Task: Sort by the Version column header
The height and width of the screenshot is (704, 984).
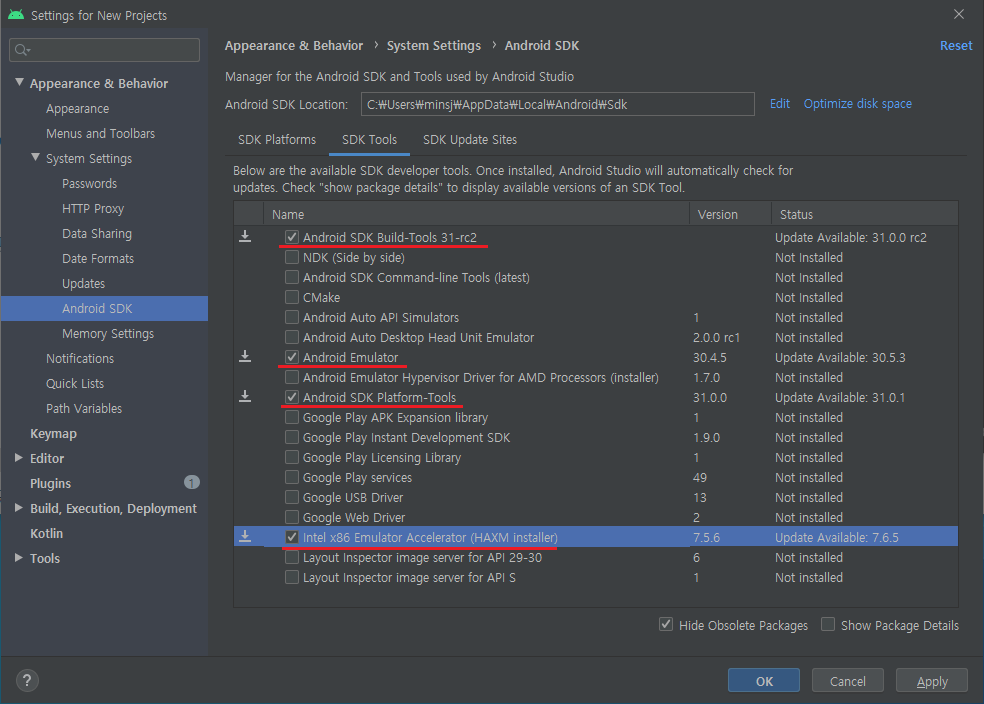Action: (x=730, y=214)
